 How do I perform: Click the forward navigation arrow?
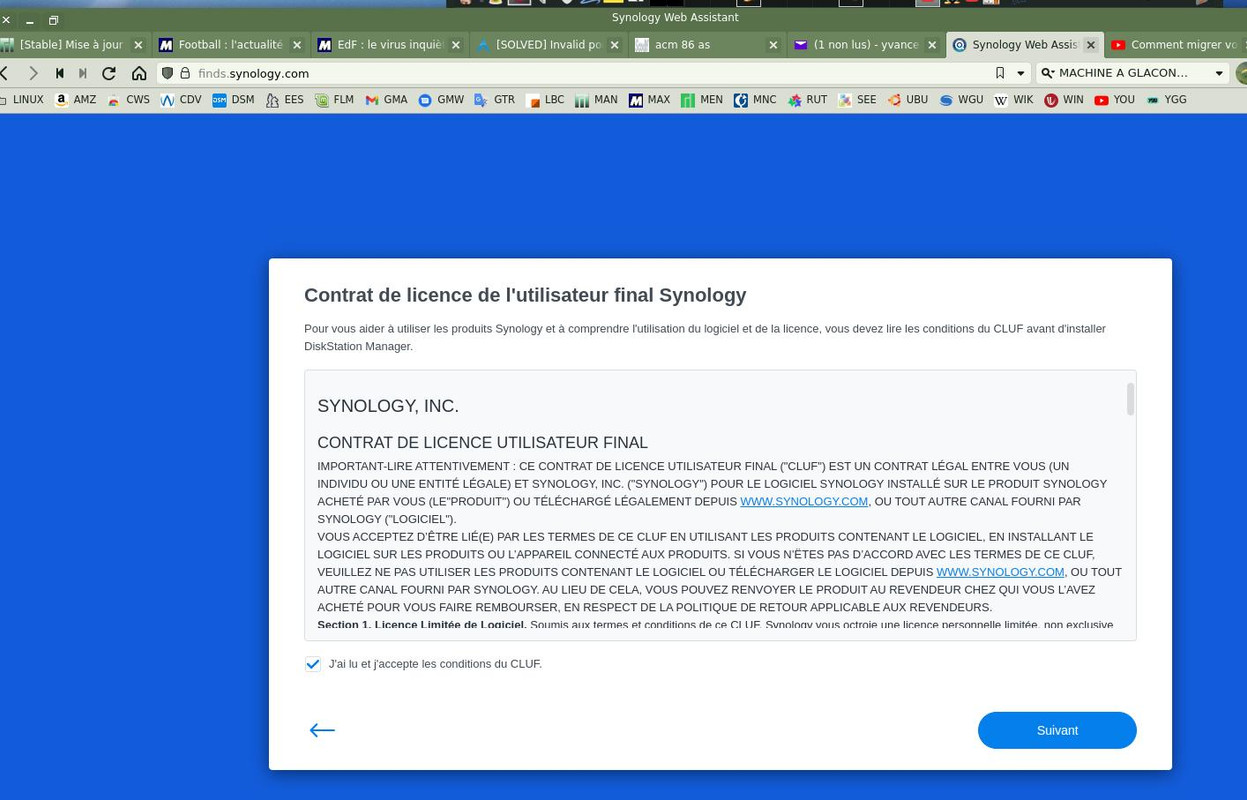(x=33, y=73)
